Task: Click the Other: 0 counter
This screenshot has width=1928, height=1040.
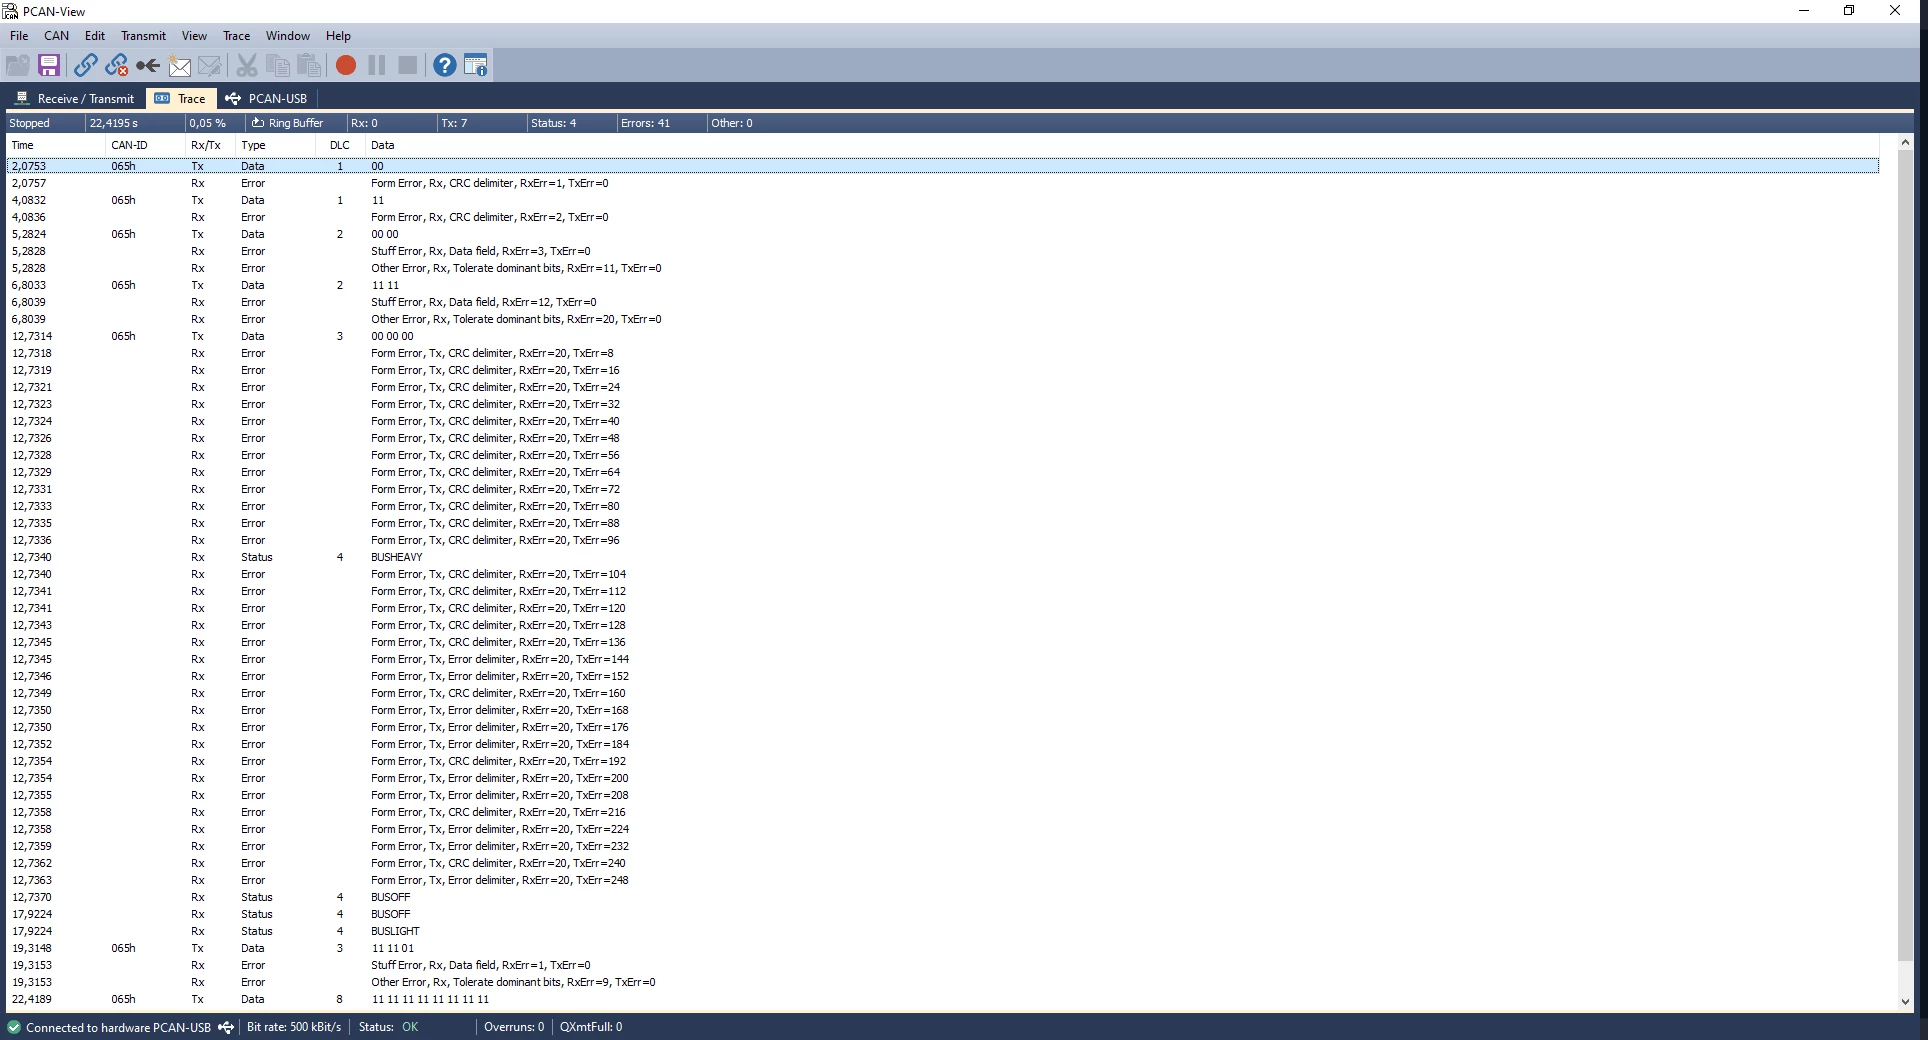Action: coord(751,123)
